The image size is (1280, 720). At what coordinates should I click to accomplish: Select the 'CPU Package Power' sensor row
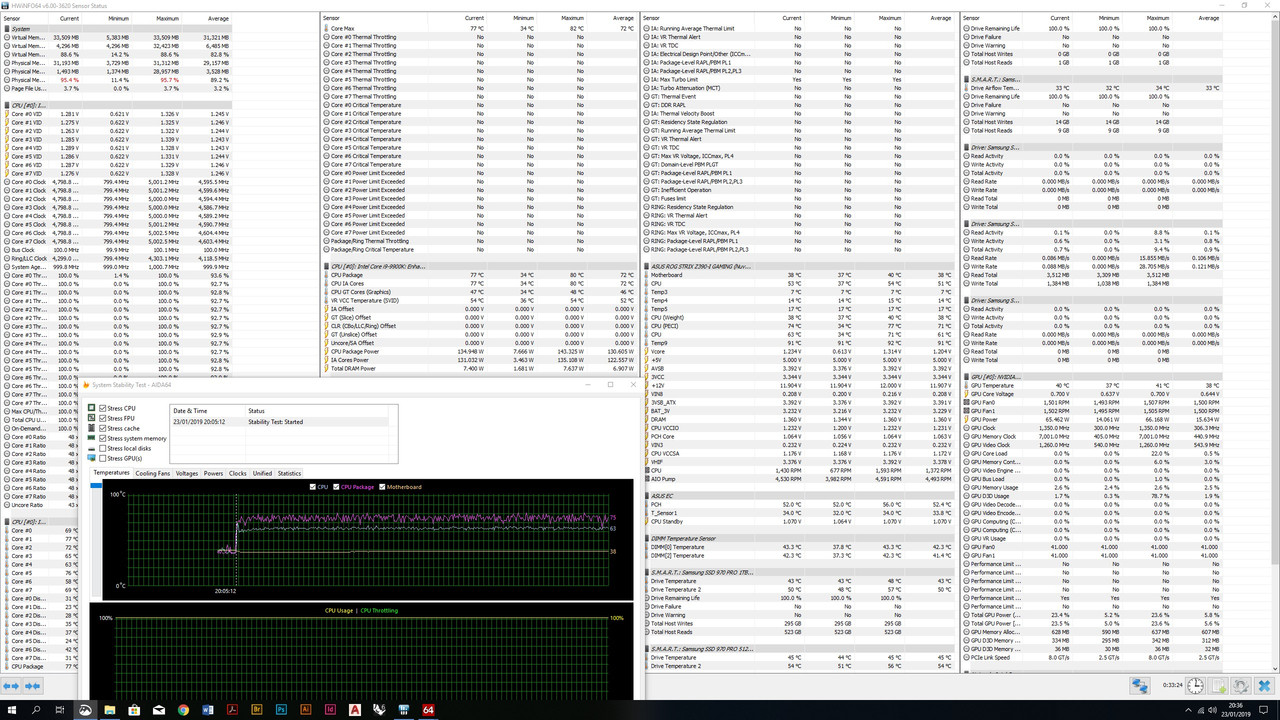tap(481, 351)
